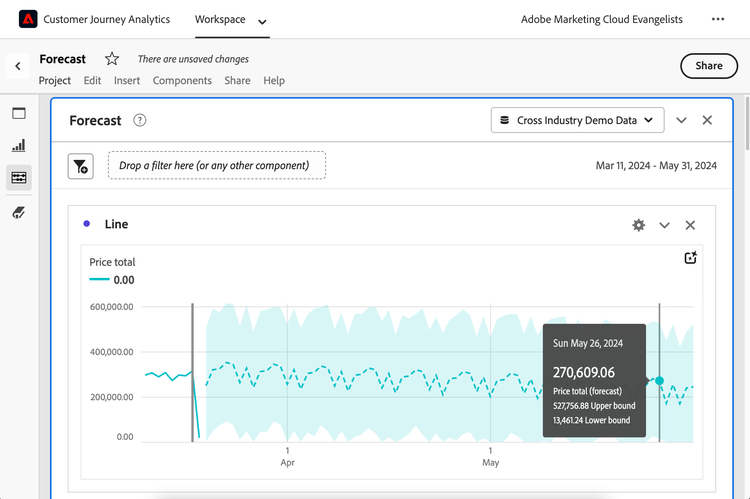The height and width of the screenshot is (499, 750).
Task: Click the chart export icon
Action: [x=690, y=258]
